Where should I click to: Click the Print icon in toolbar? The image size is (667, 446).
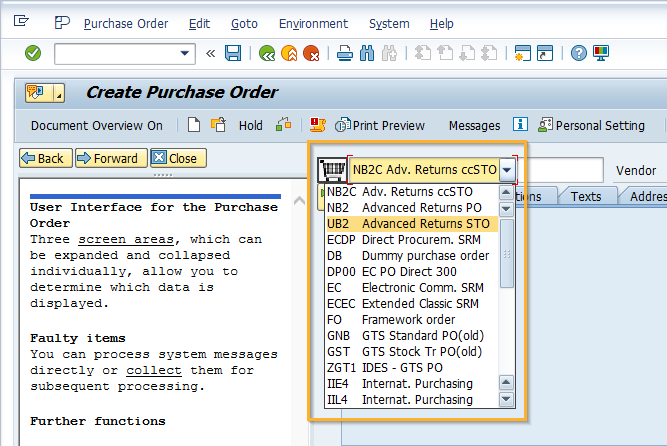click(344, 53)
